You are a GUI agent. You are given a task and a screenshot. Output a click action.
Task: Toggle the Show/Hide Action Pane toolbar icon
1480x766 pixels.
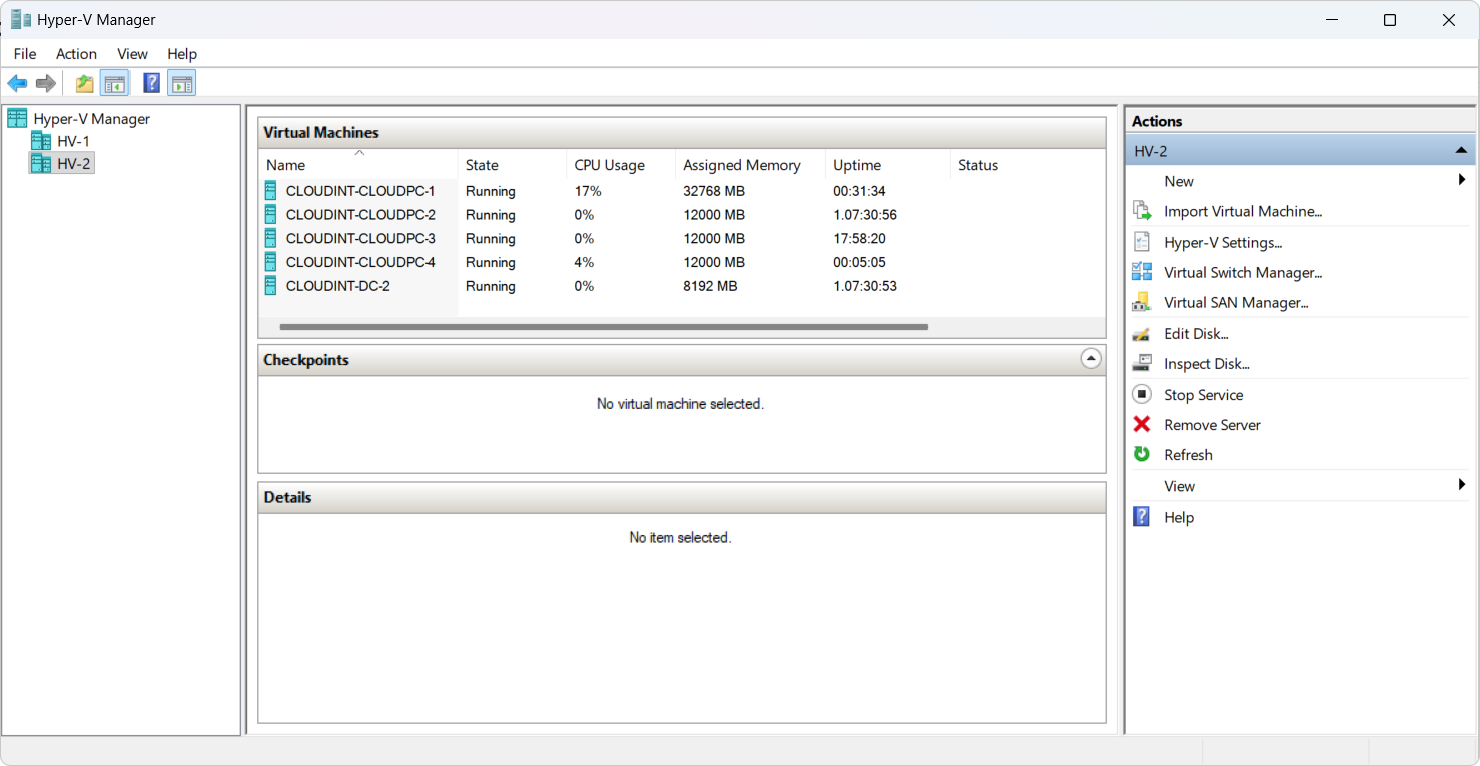[x=181, y=83]
